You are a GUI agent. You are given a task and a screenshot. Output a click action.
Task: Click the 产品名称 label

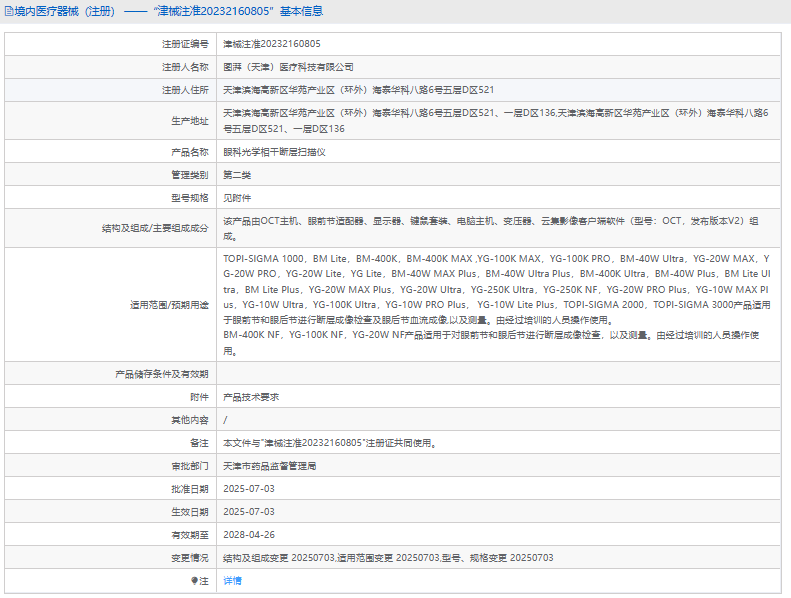pyautogui.click(x=190, y=152)
